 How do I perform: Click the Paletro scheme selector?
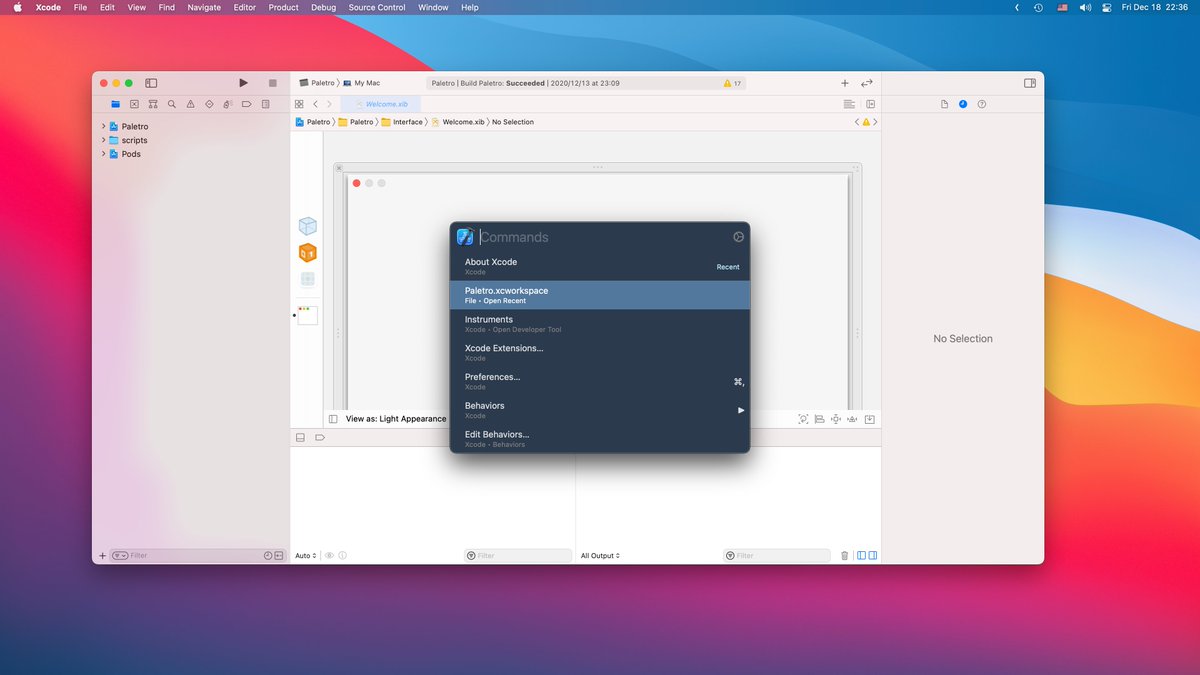tap(317, 83)
